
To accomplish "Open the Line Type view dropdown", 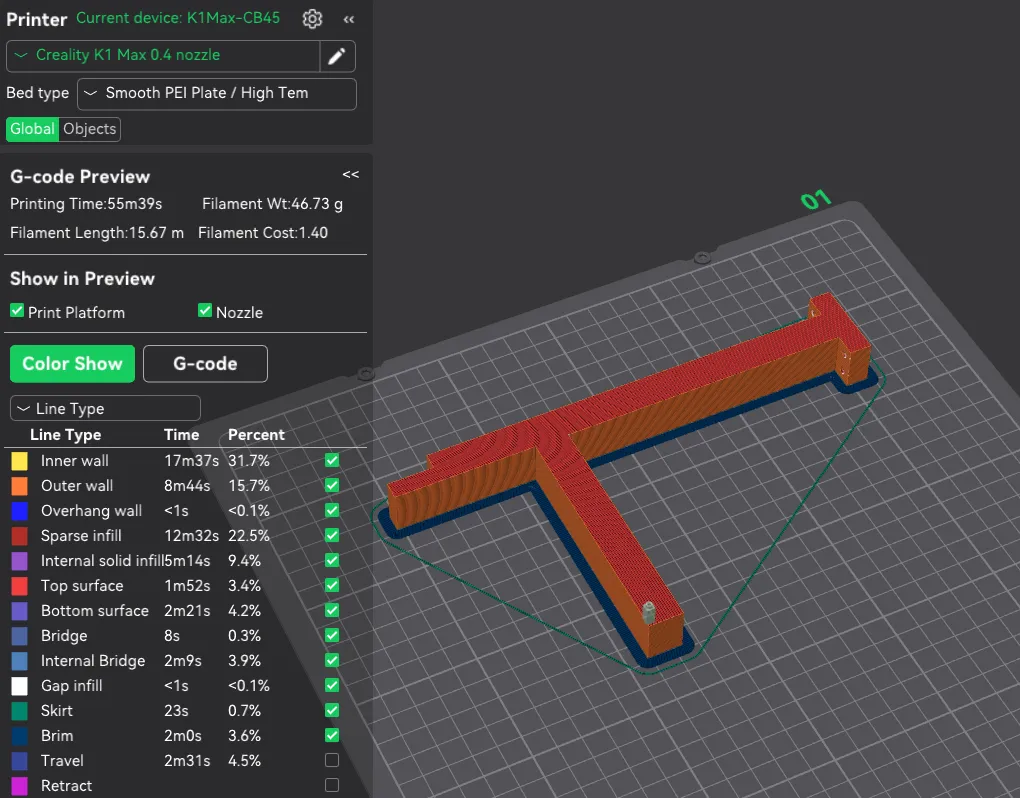I will point(105,408).
